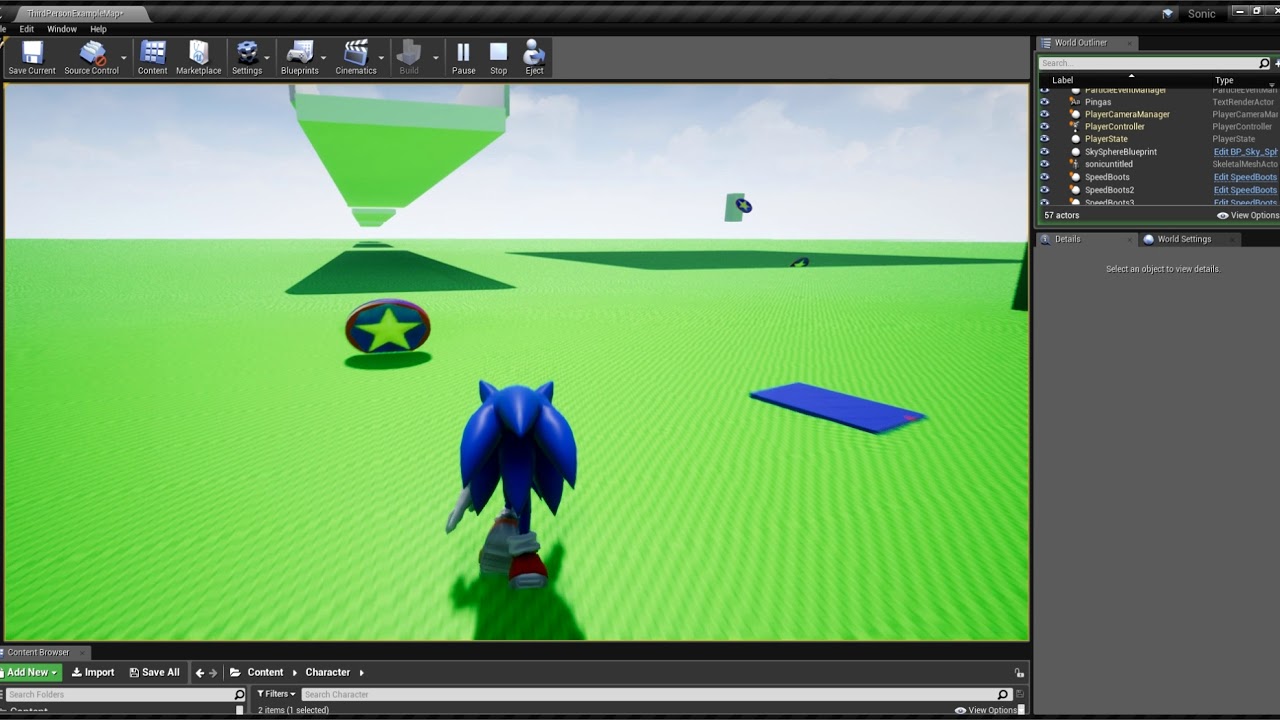Select the ThirdPersonExampleMap tab
Image resolution: width=1280 pixels, height=720 pixels.
pyautogui.click(x=77, y=14)
